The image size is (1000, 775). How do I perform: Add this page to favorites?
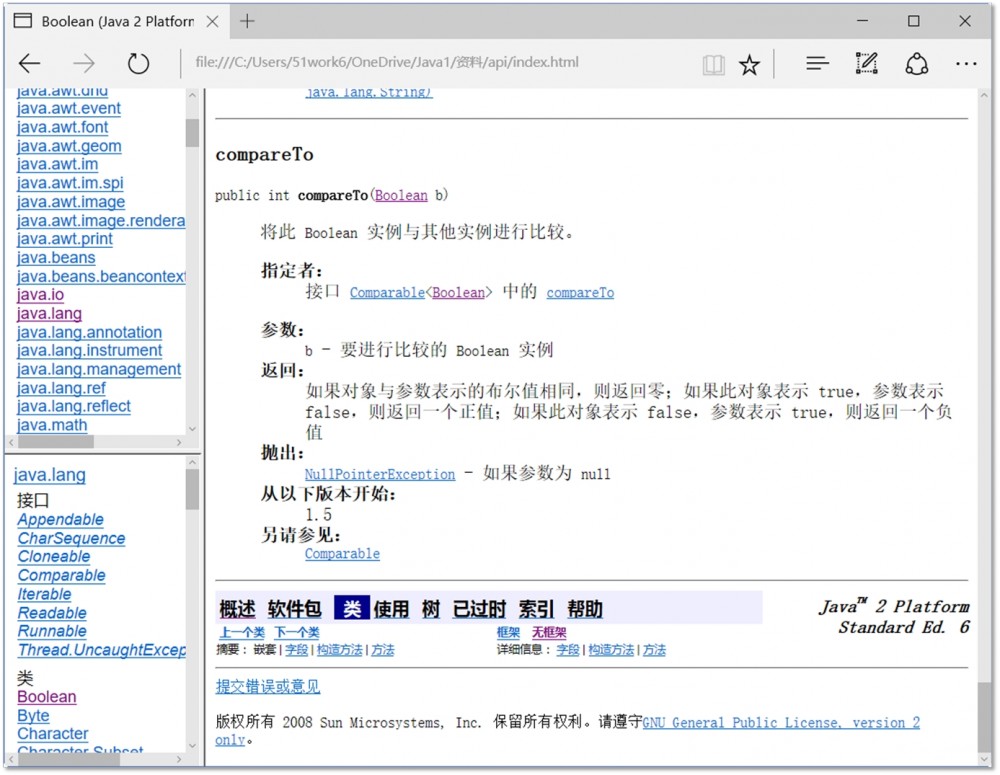click(749, 62)
